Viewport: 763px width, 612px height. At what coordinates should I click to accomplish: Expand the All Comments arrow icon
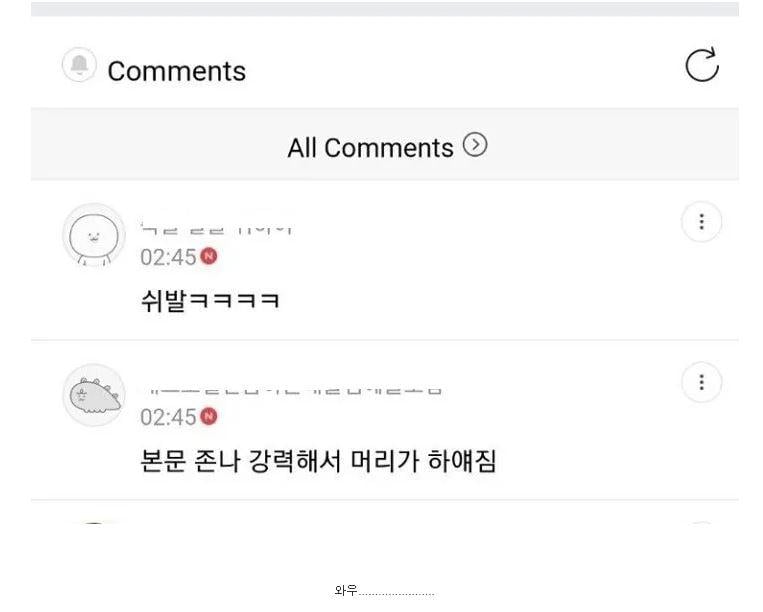476,146
